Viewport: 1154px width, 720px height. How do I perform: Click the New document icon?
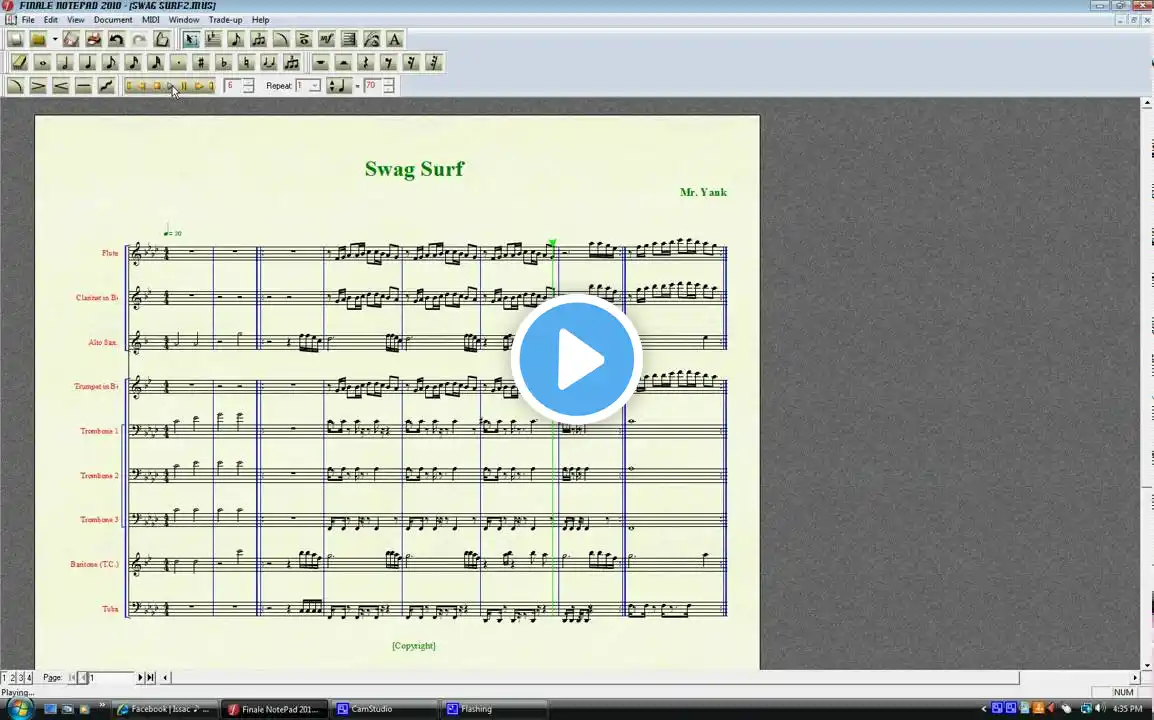15,39
